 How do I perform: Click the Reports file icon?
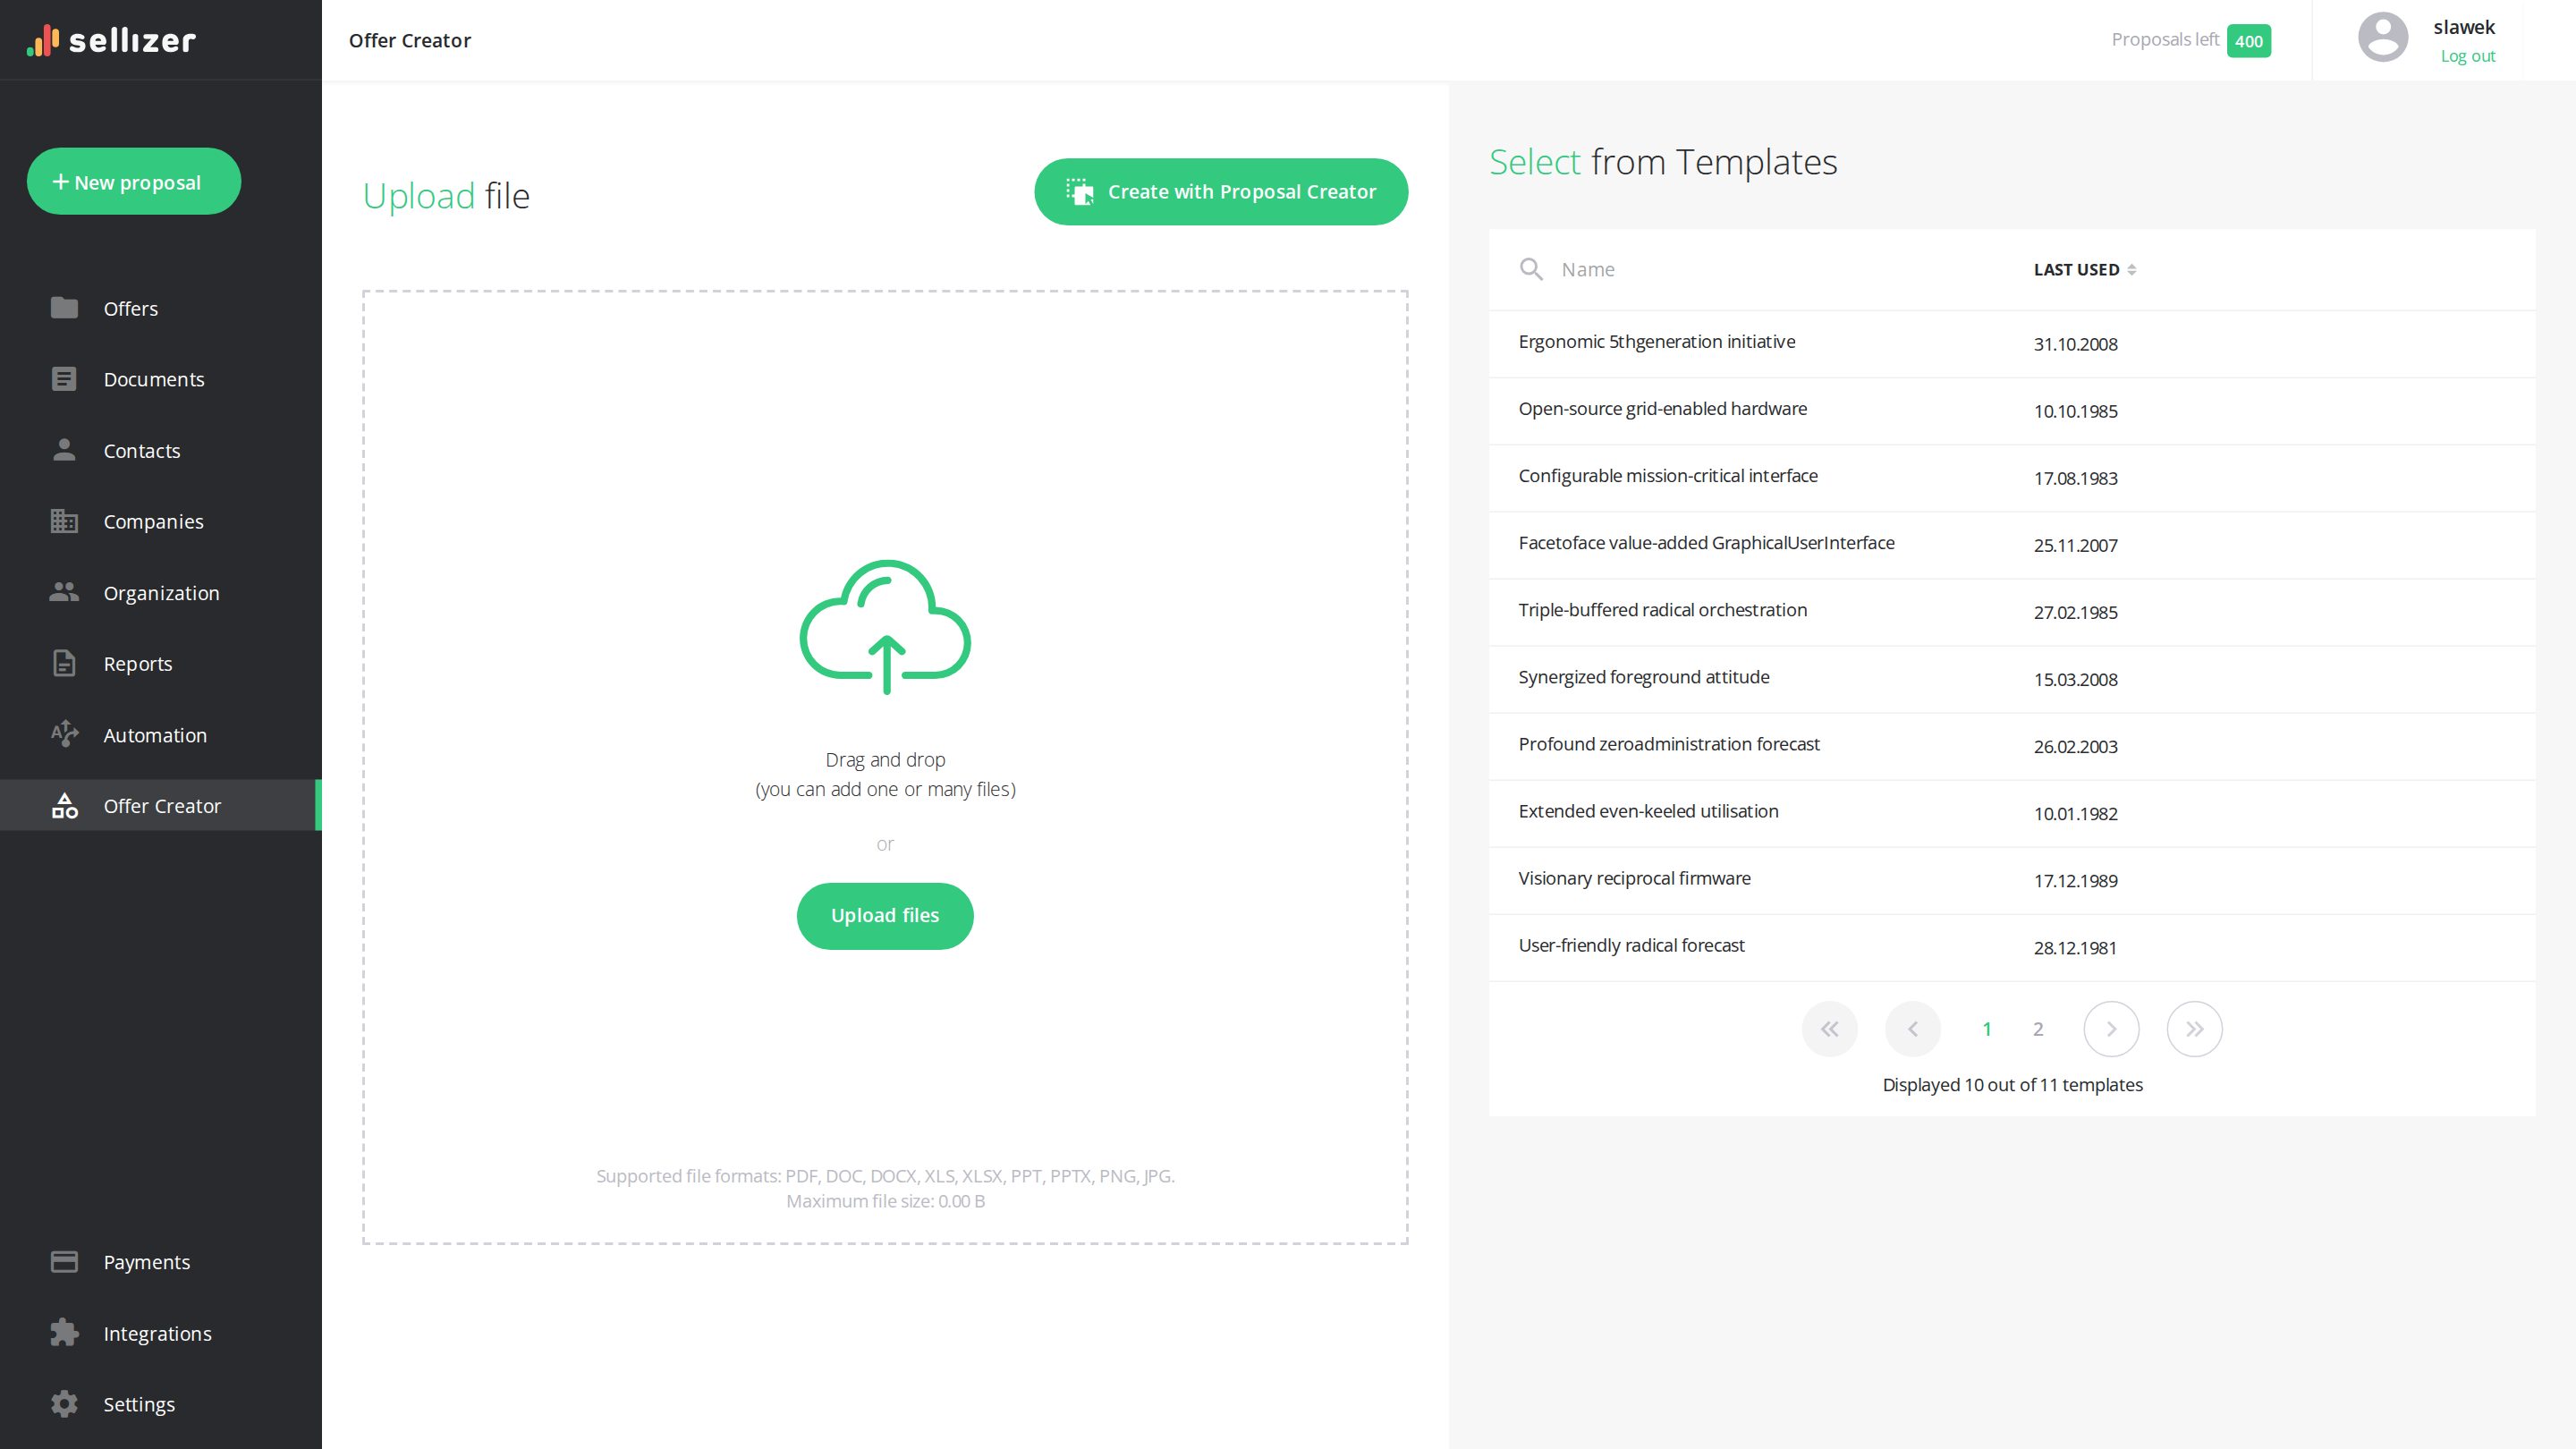coord(64,663)
